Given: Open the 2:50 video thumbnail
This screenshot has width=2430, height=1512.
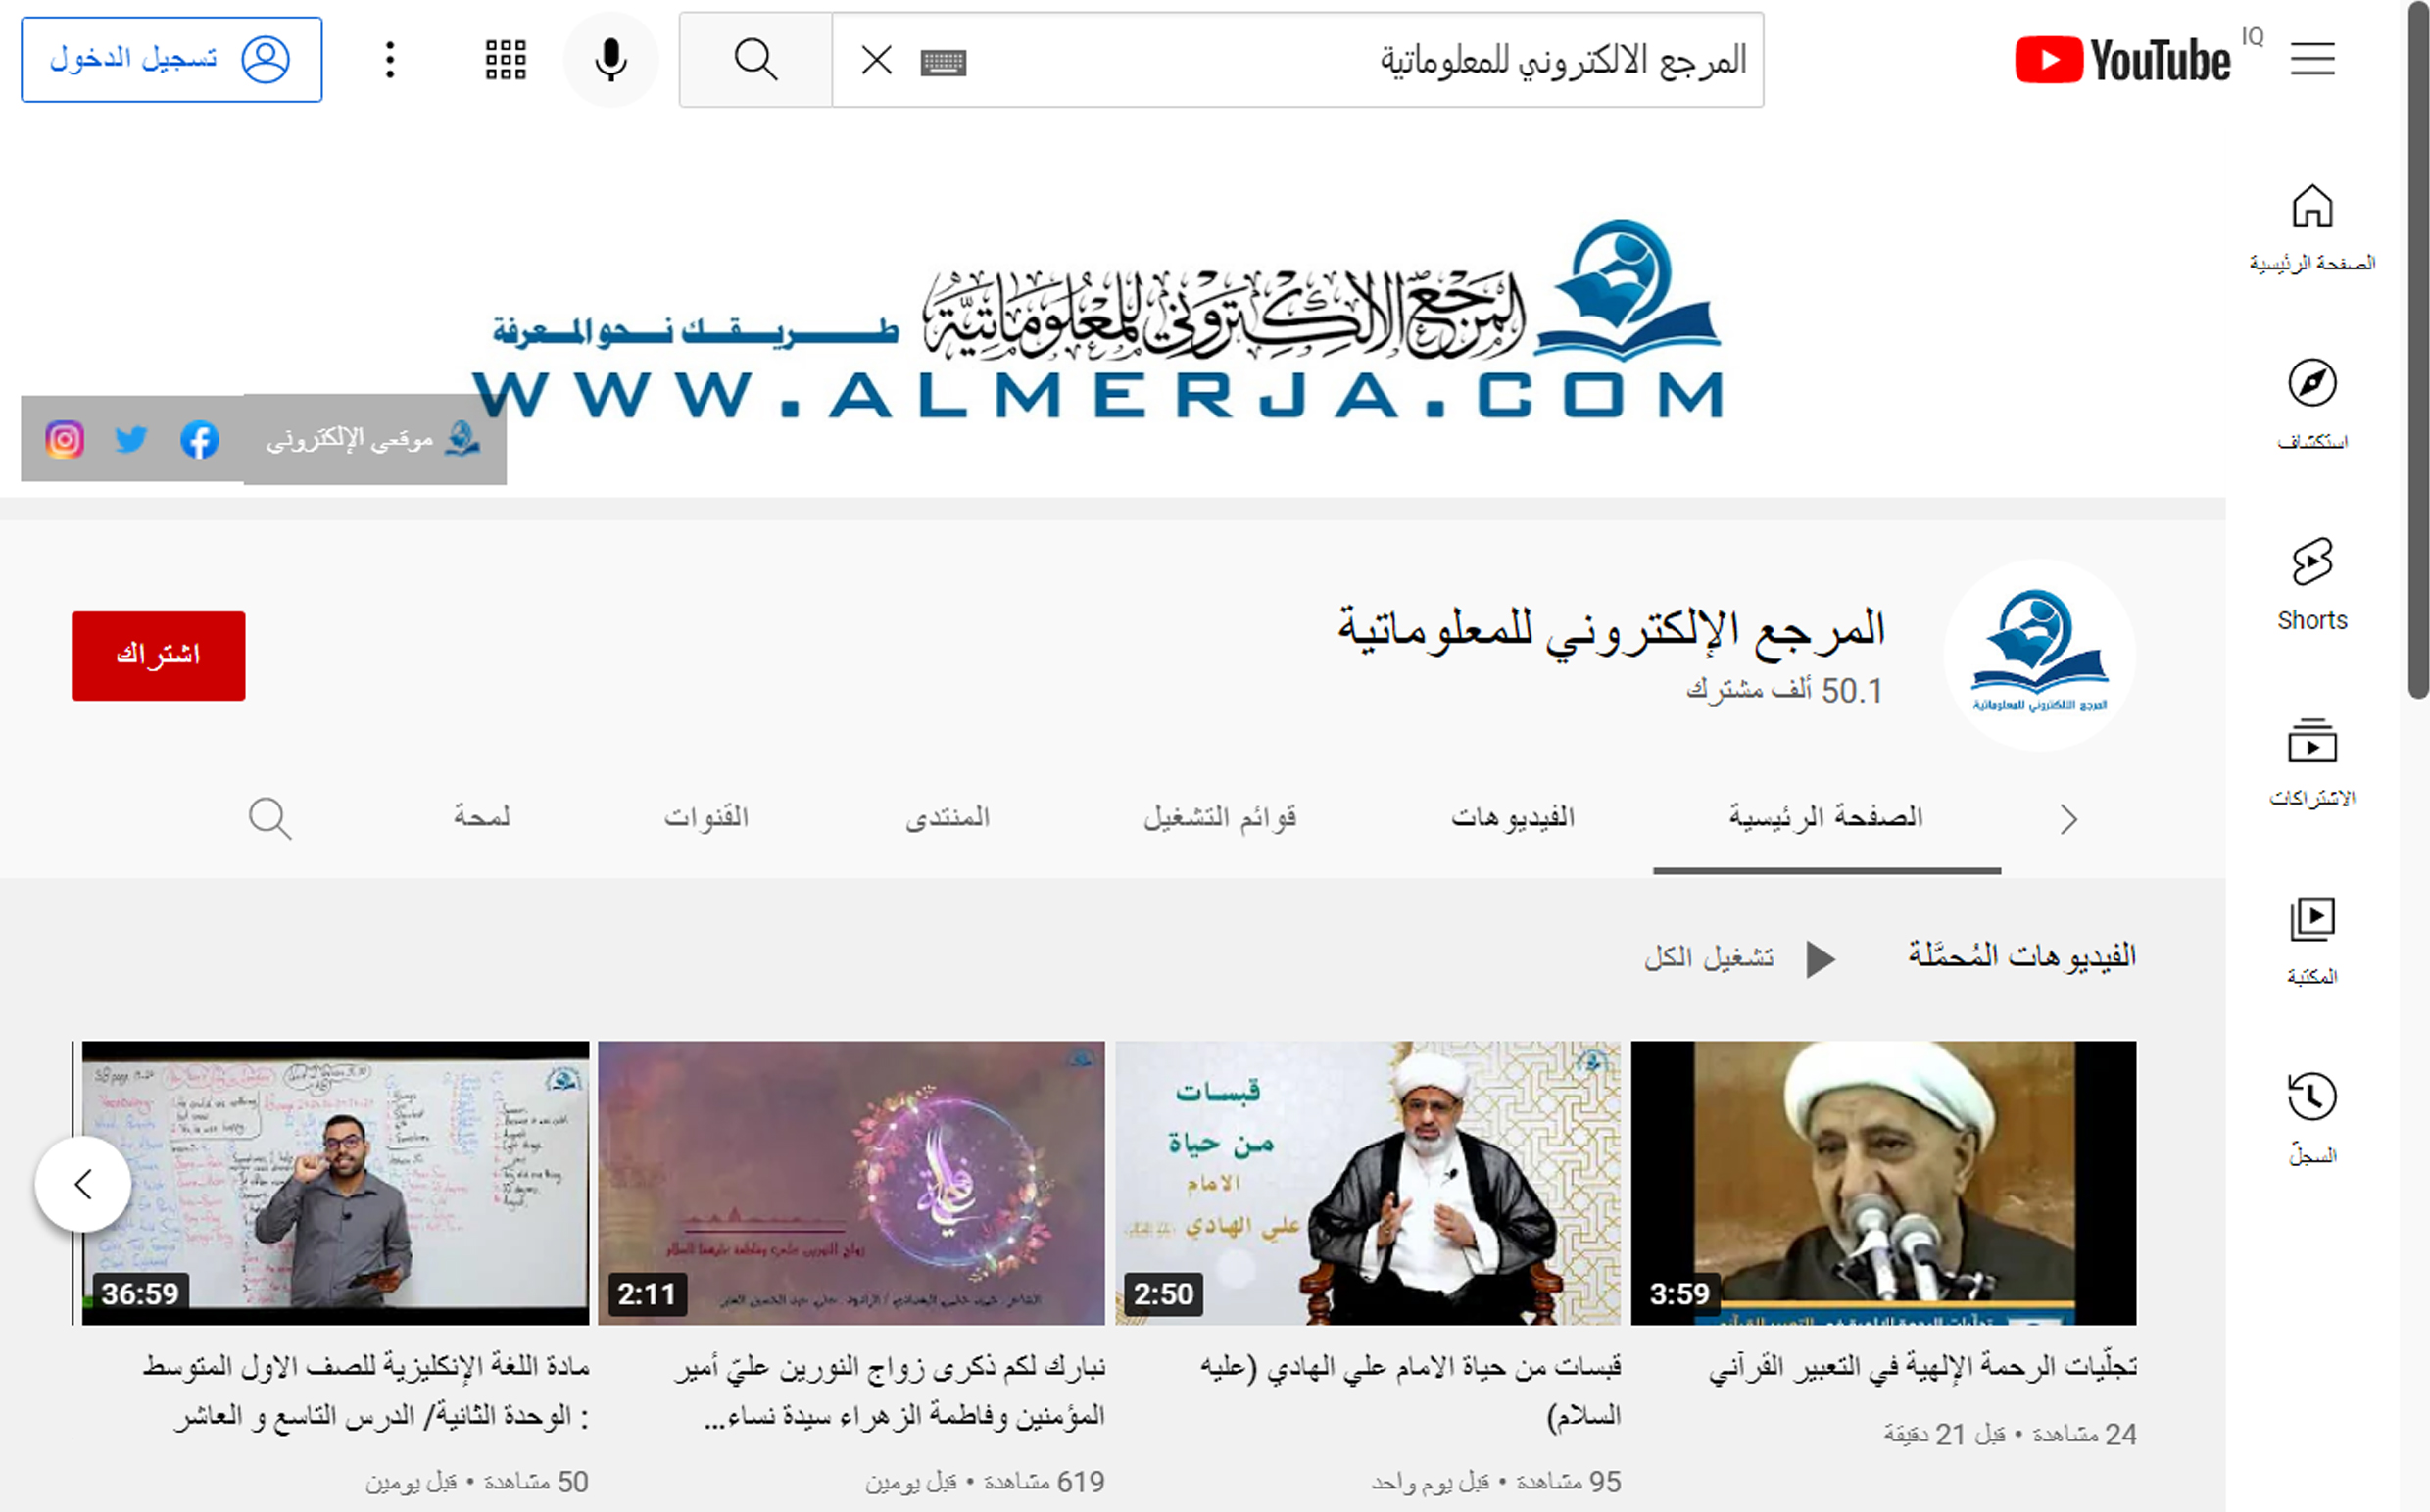Looking at the screenshot, I should click(1368, 1183).
